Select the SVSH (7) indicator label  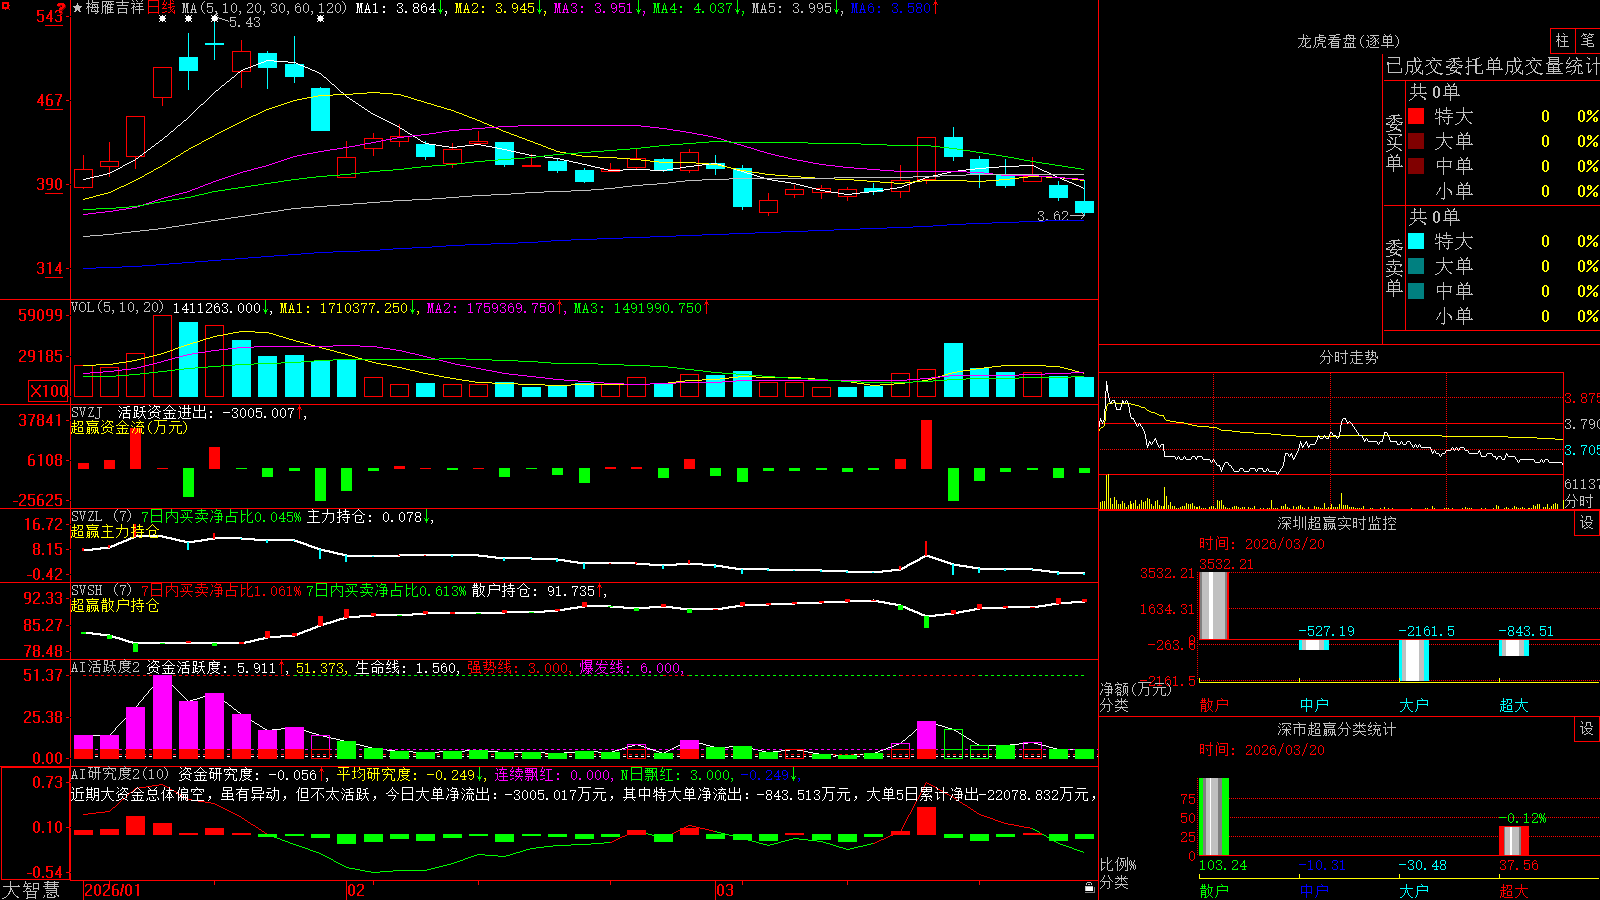[101, 591]
